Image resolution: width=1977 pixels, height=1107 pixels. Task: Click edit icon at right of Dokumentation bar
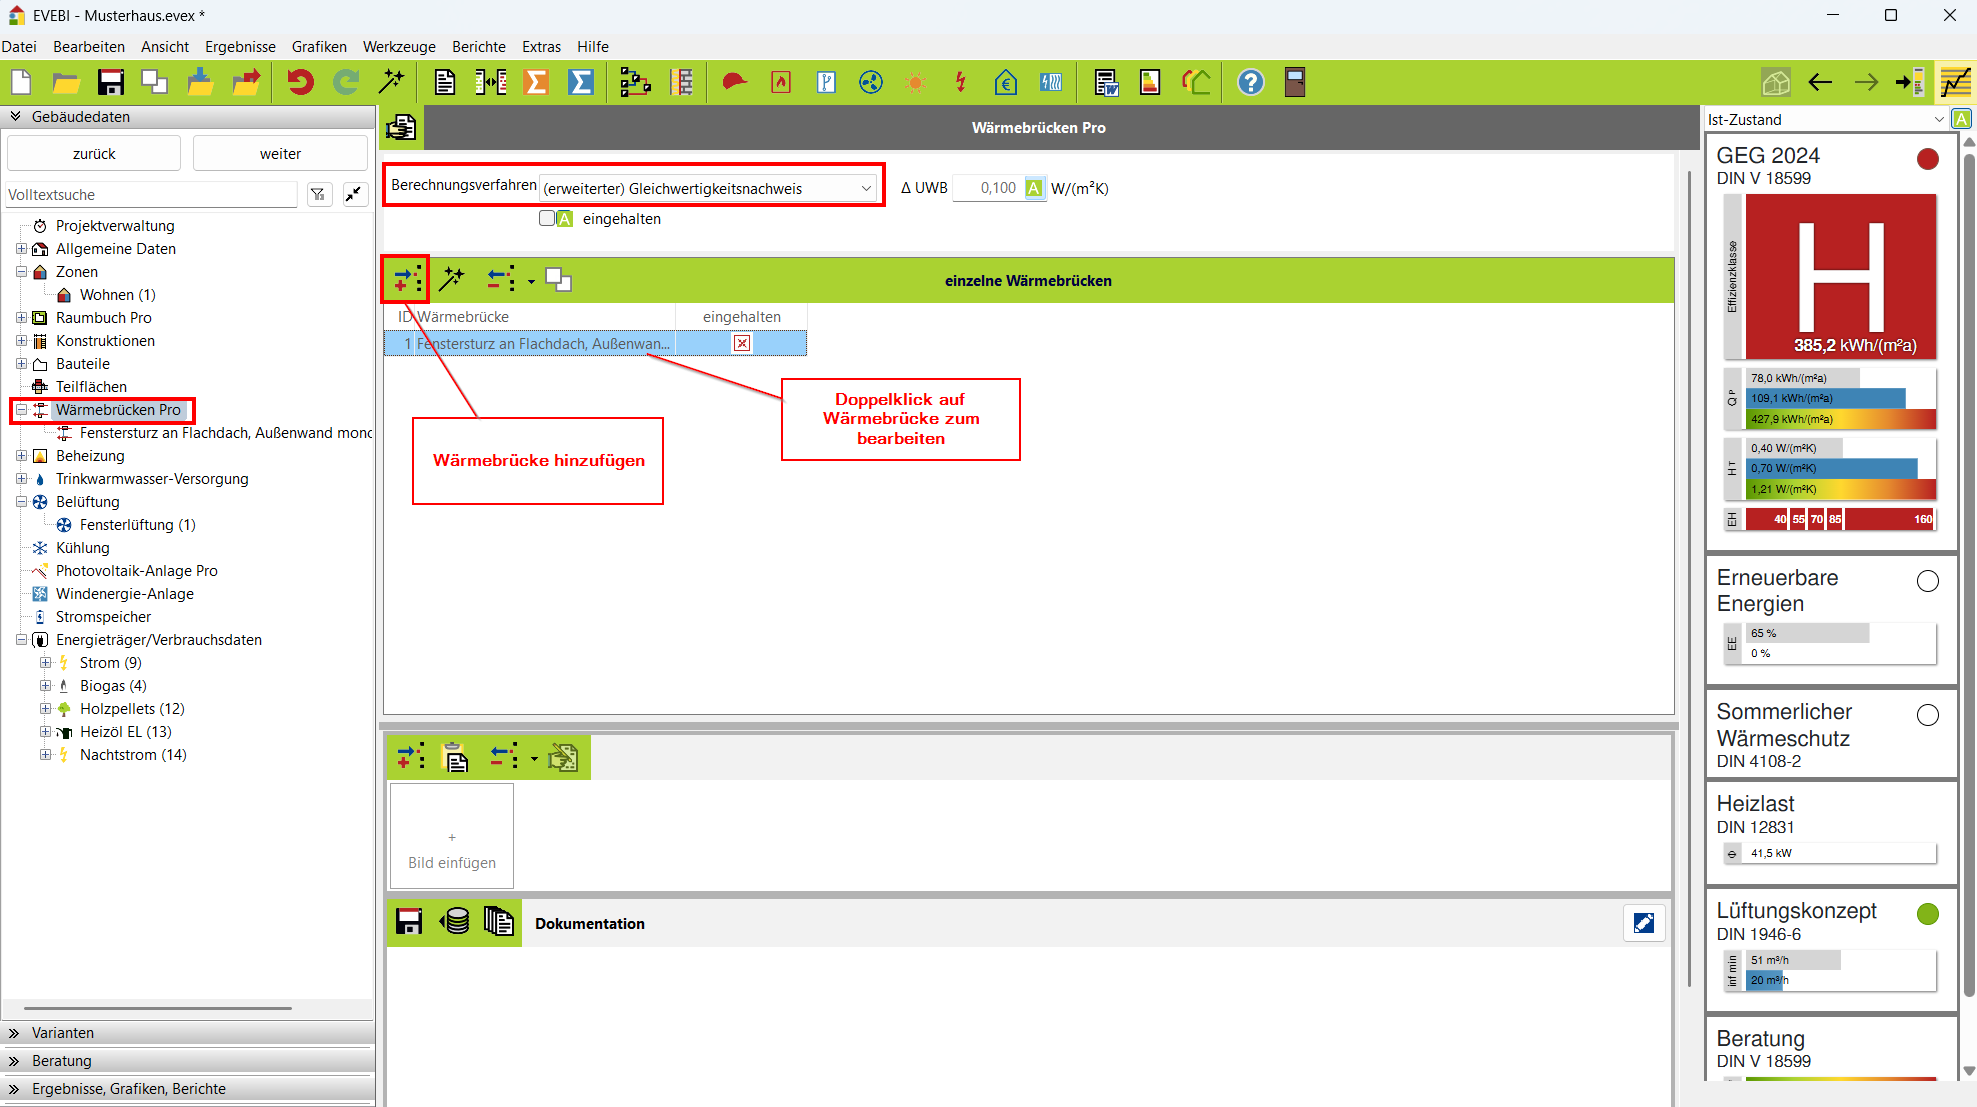[x=1643, y=923]
